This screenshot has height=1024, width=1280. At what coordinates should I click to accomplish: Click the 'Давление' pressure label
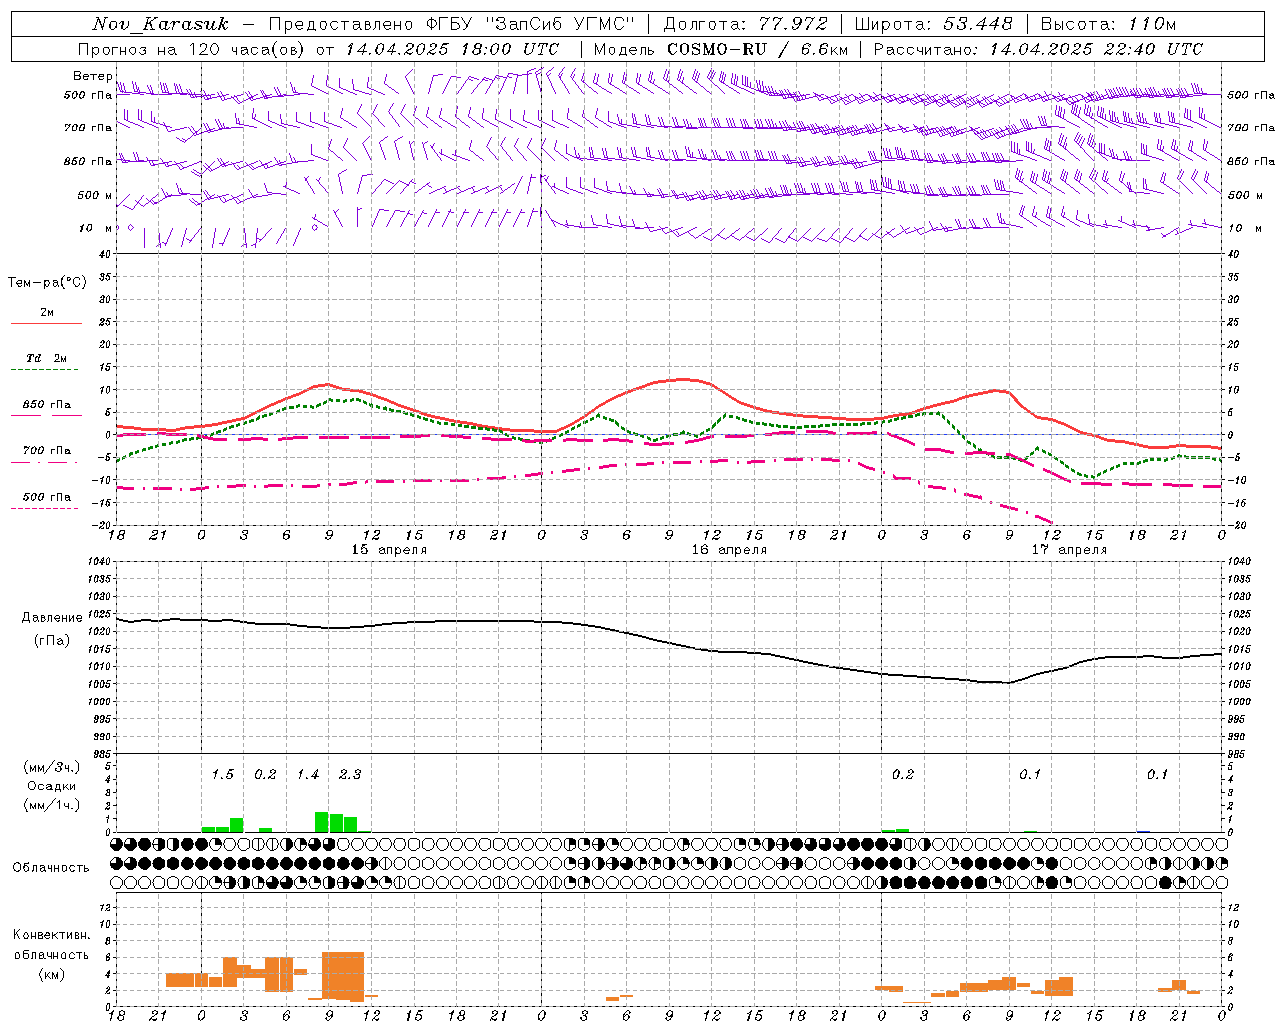[52, 618]
